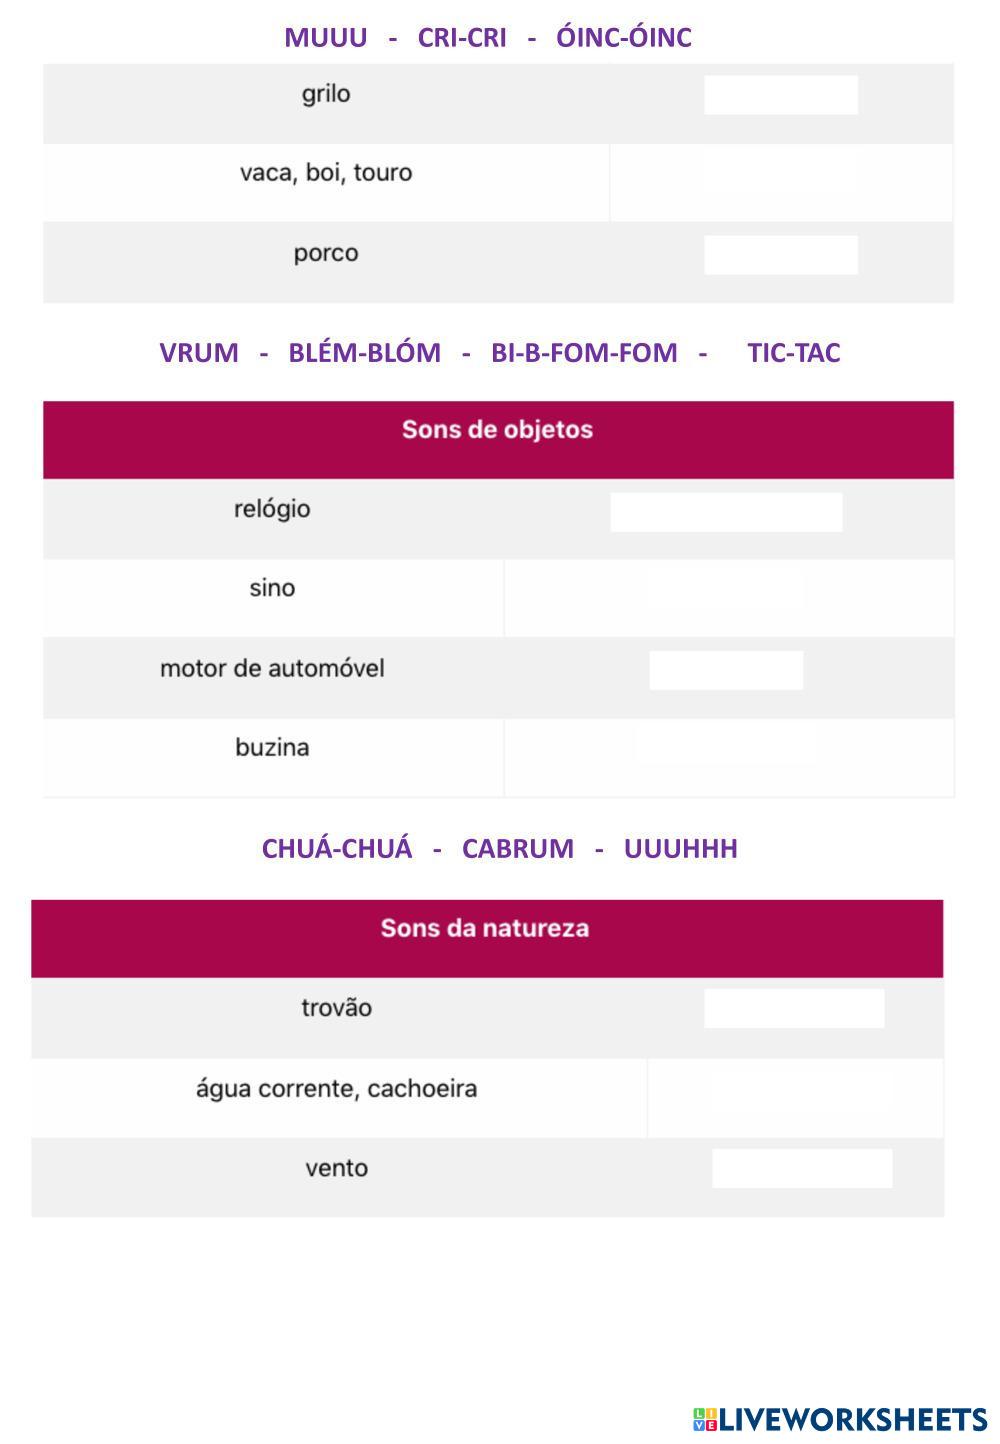This screenshot has width=1000, height=1444.
Task: Click the word ÓINC-ÓINC
Action: pos(624,38)
